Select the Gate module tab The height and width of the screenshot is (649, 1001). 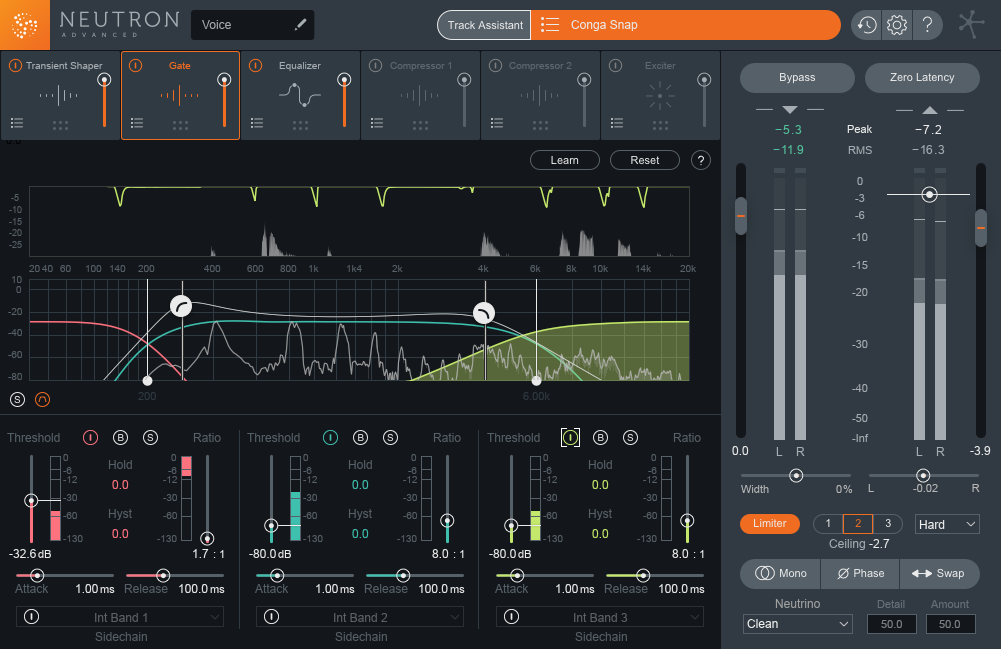coord(180,95)
